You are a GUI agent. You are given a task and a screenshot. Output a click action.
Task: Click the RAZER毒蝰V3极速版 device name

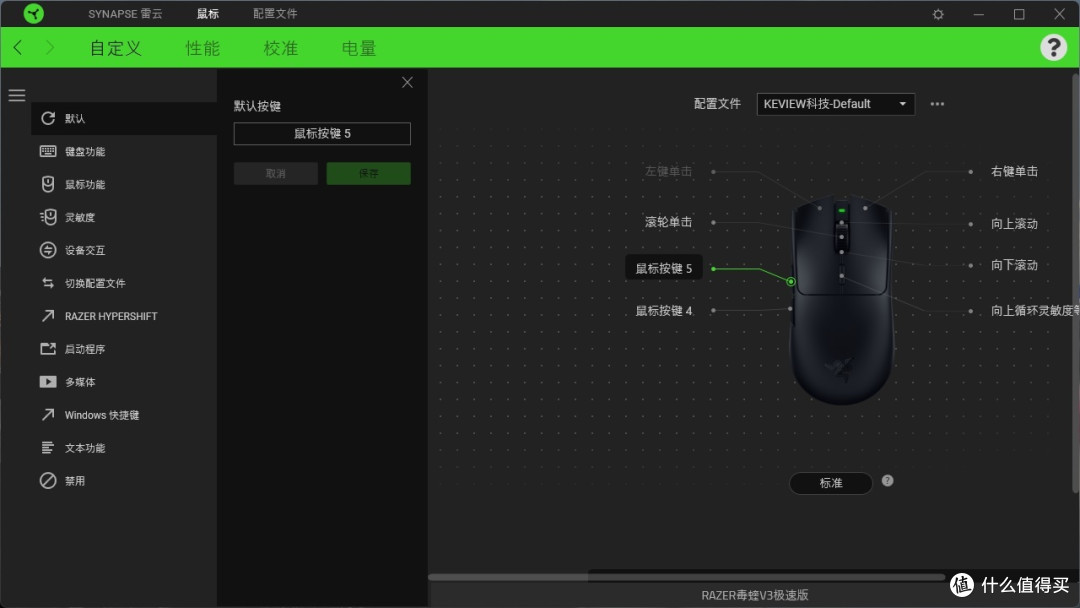pos(754,595)
